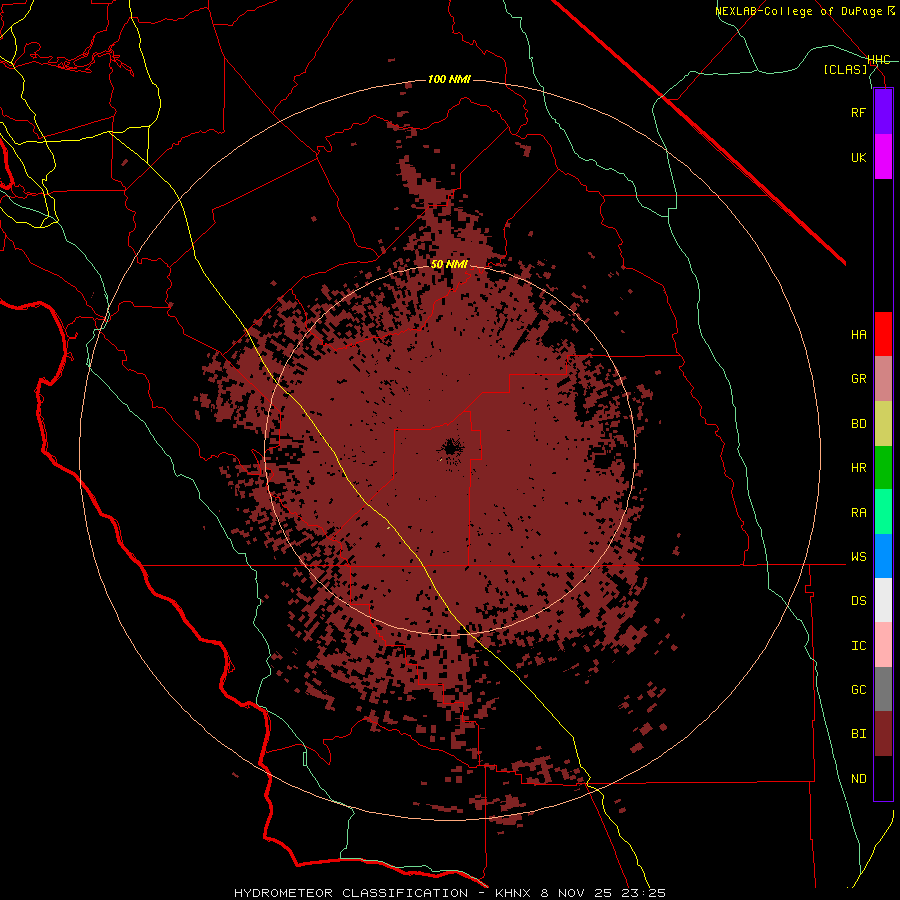The height and width of the screenshot is (900, 900).
Task: Pick the HR green legend swatch
Action: pyautogui.click(x=883, y=468)
